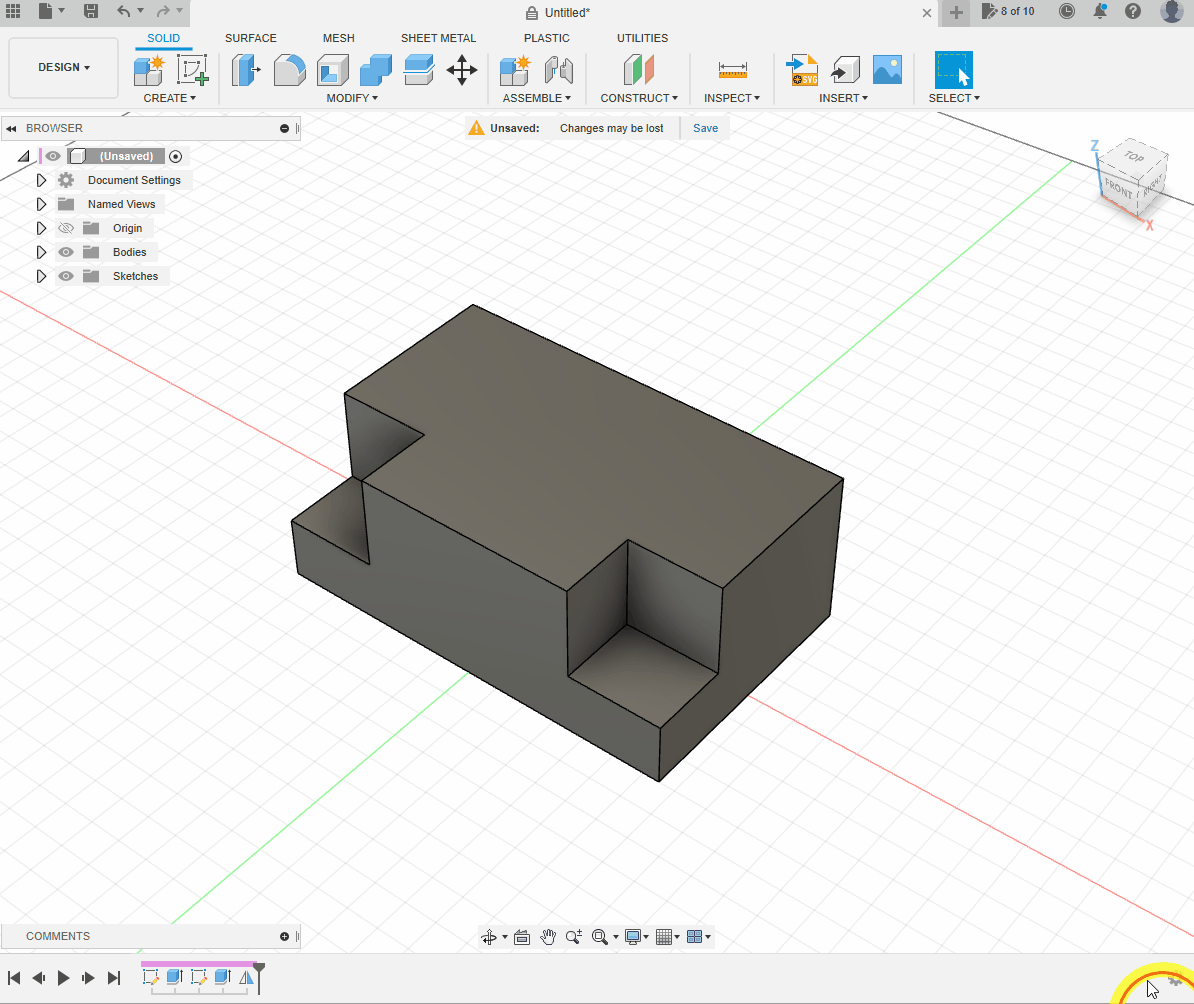Choose the Shell tool in Modify

coord(333,70)
